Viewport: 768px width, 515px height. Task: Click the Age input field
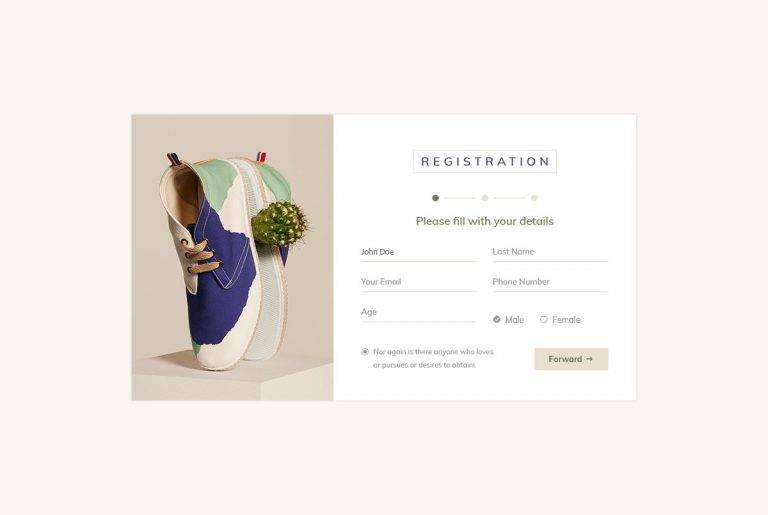(418, 312)
